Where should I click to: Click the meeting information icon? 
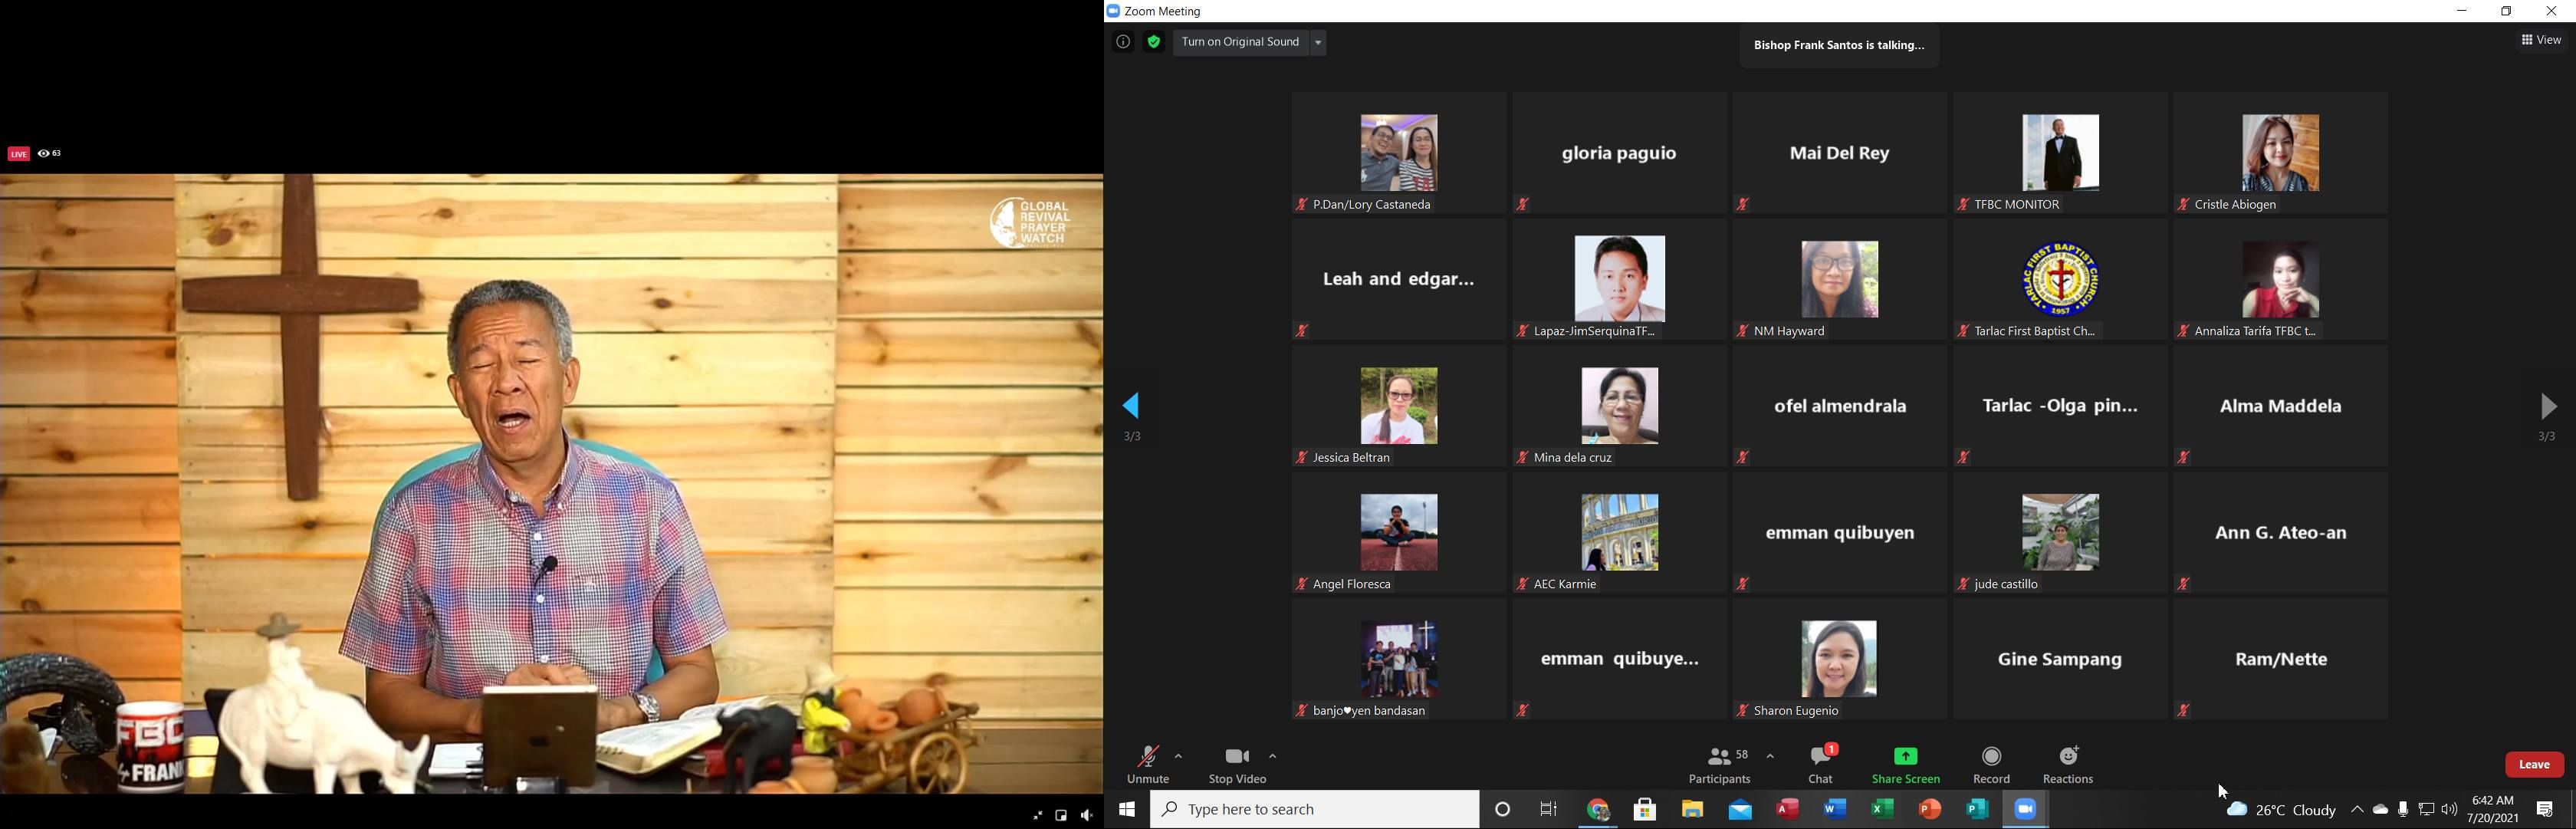coord(1123,42)
